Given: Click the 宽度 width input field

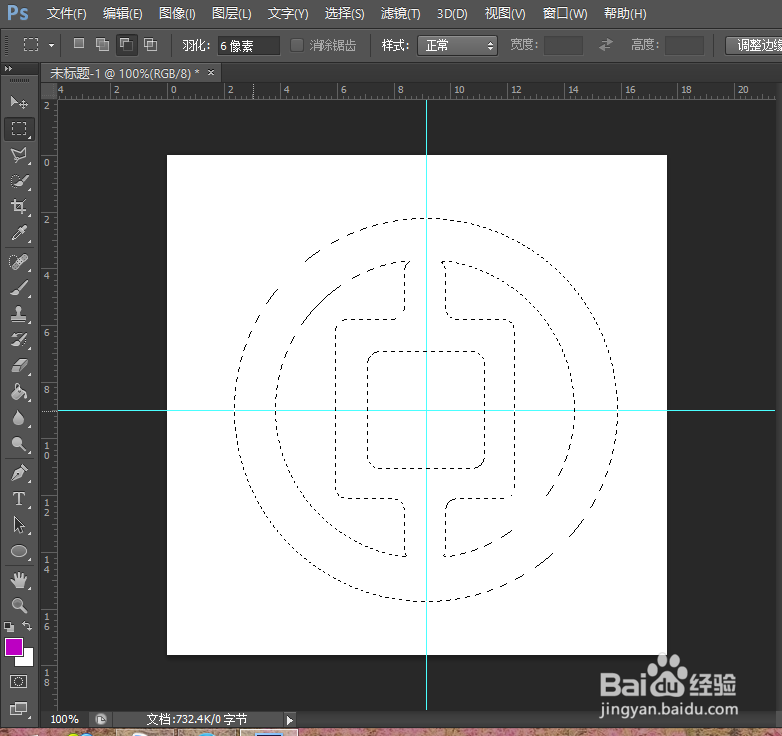Looking at the screenshot, I should click(x=563, y=45).
